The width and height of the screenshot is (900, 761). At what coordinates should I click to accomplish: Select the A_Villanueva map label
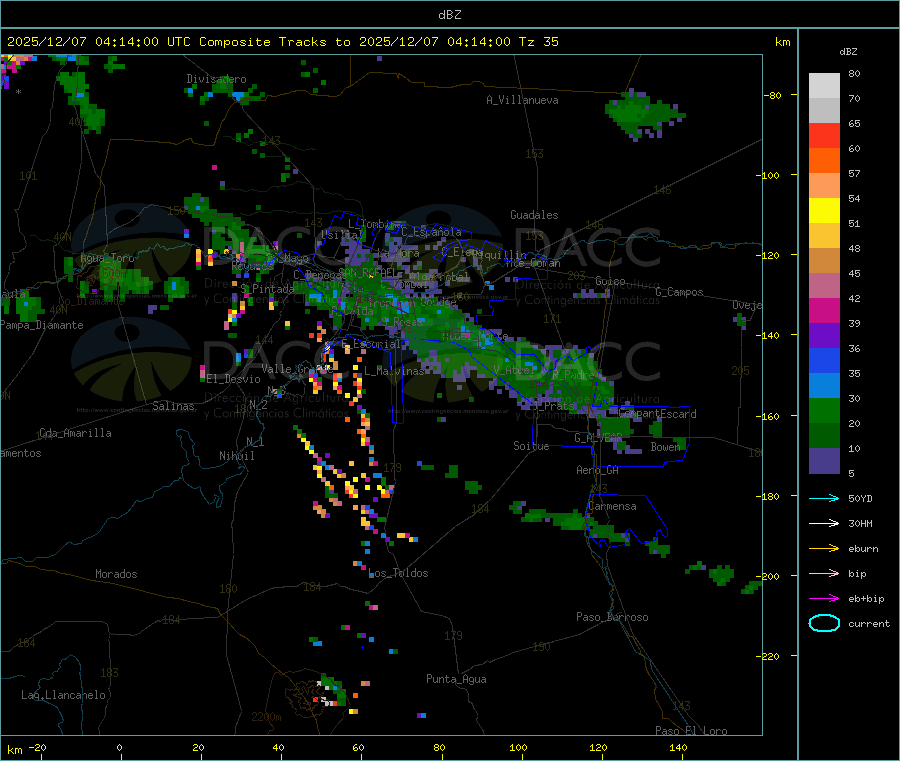(x=522, y=100)
